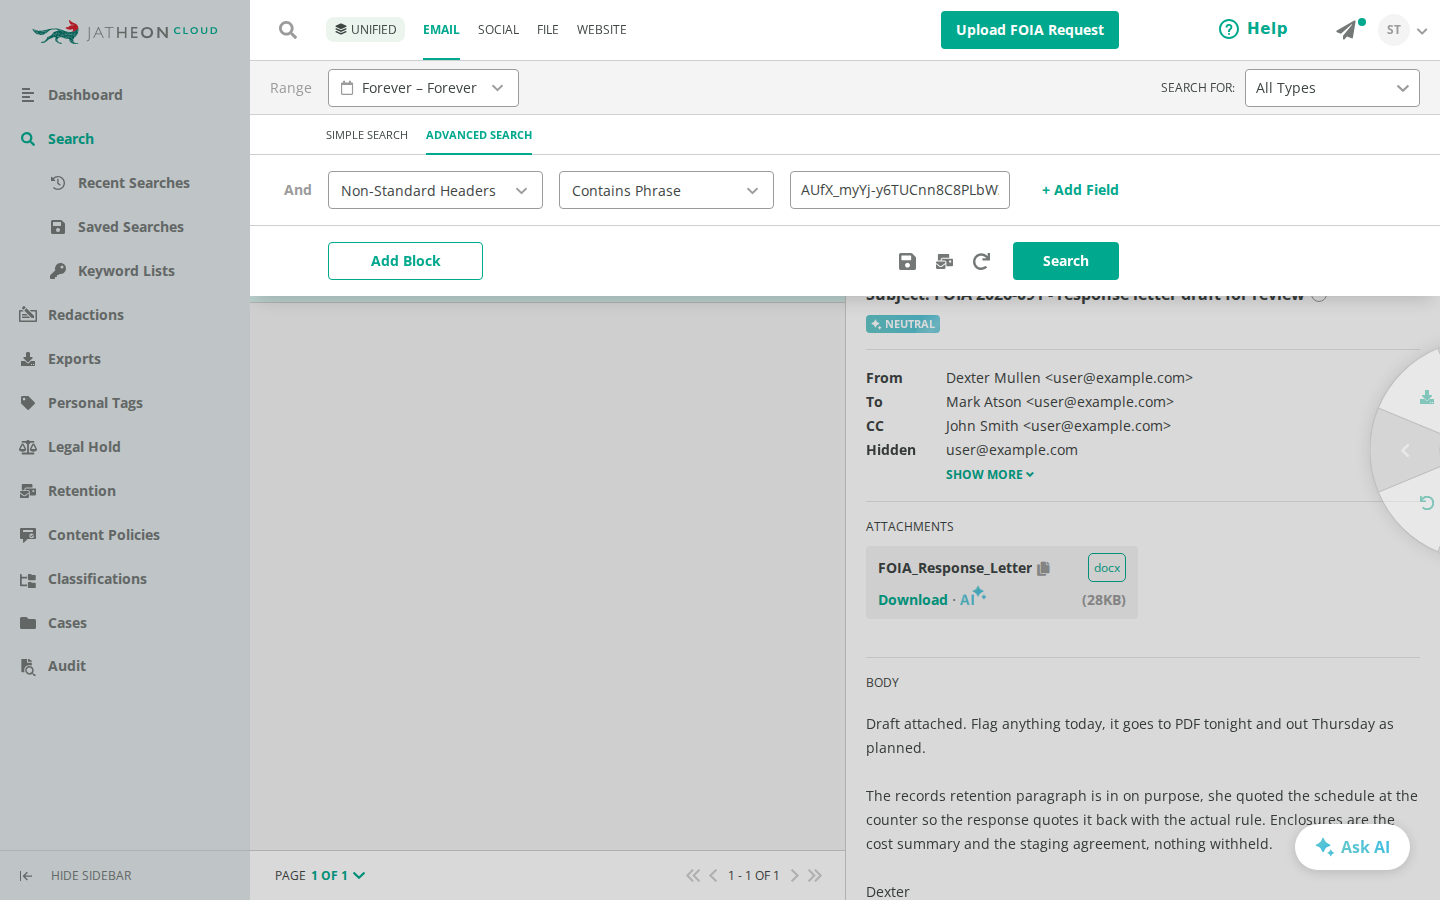Open the Ask AI assistant

pyautogui.click(x=1352, y=847)
